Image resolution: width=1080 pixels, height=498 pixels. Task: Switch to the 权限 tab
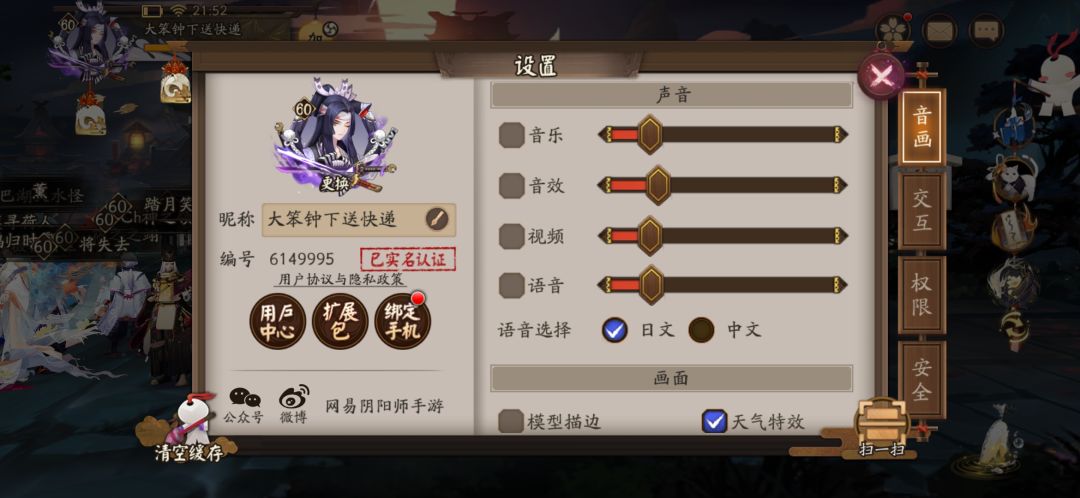pos(922,295)
